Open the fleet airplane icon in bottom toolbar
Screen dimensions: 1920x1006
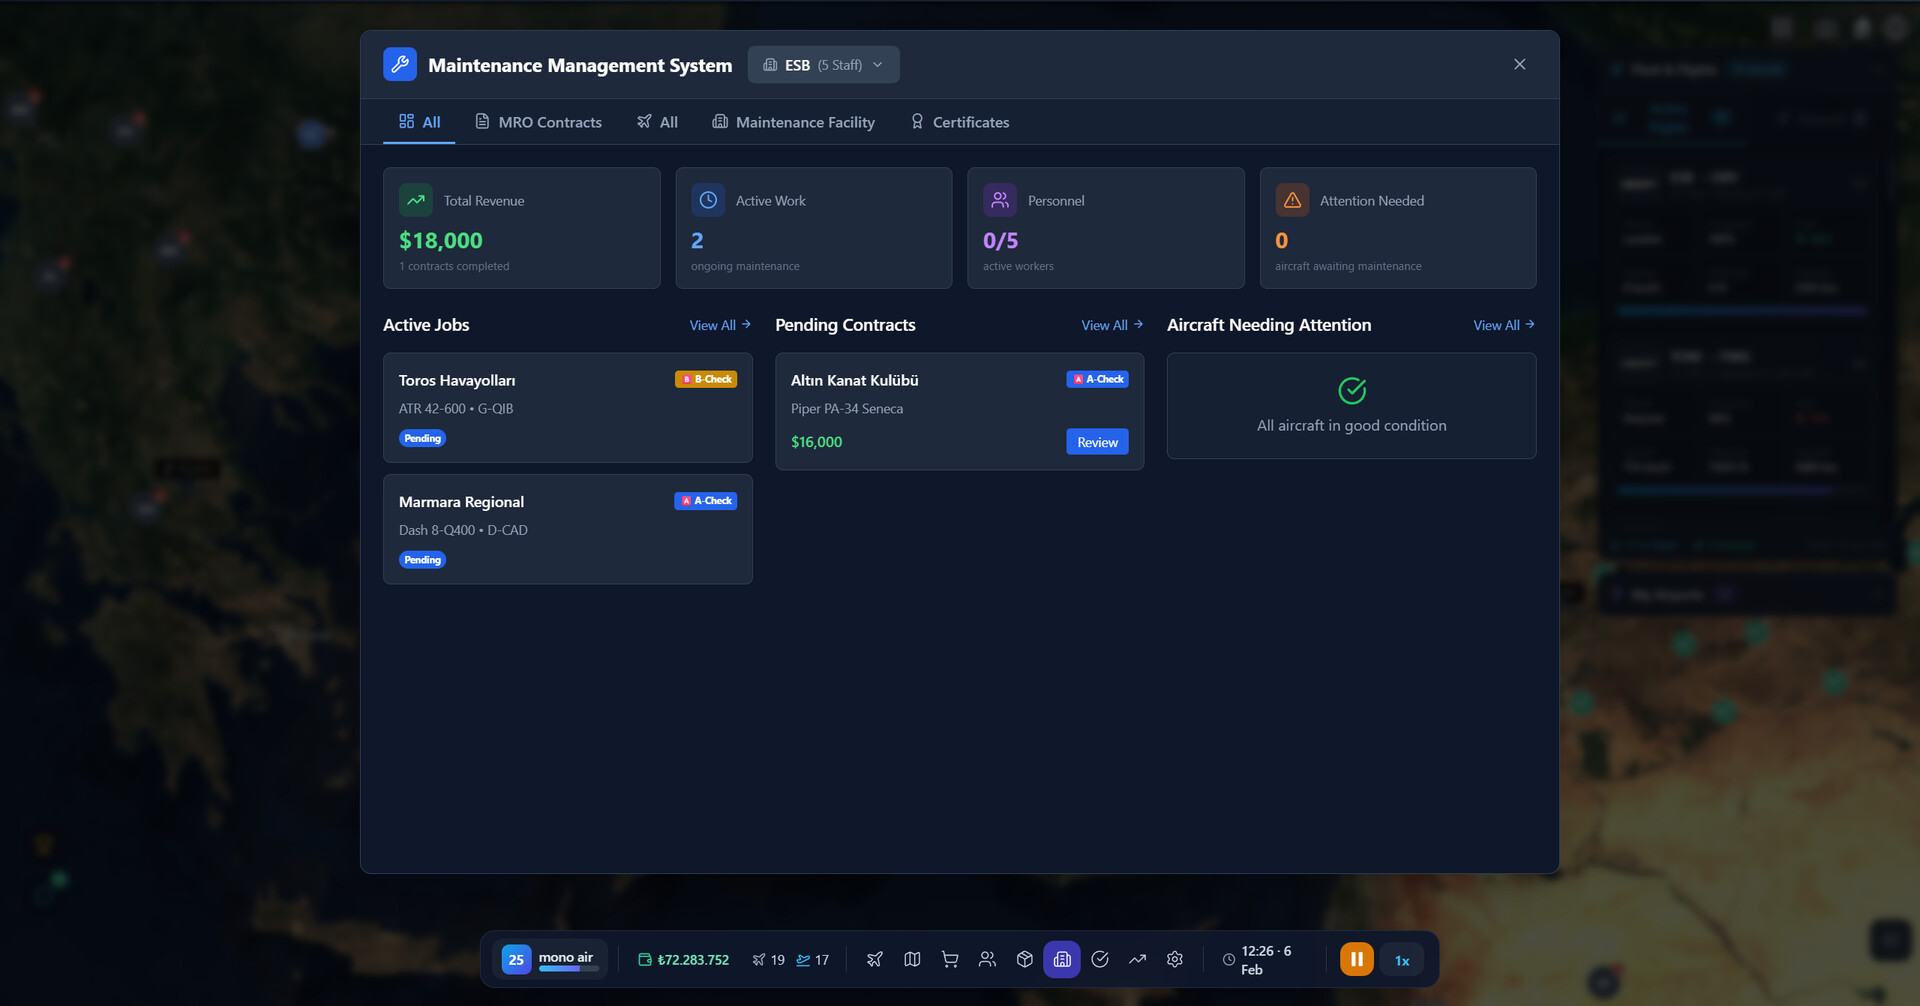[x=874, y=960]
